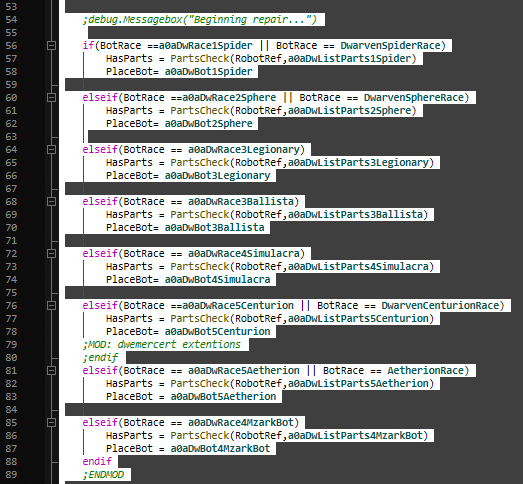Click the ';MOD: dwemercert extentions' comment
This screenshot has height=484, width=523.
tap(161, 345)
